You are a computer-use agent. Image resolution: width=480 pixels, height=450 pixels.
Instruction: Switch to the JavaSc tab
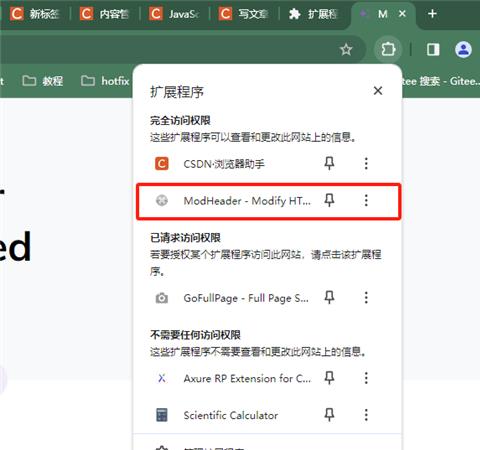(174, 14)
